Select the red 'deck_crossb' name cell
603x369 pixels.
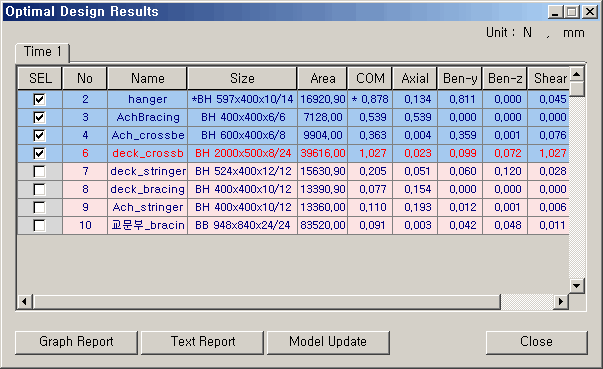148,154
